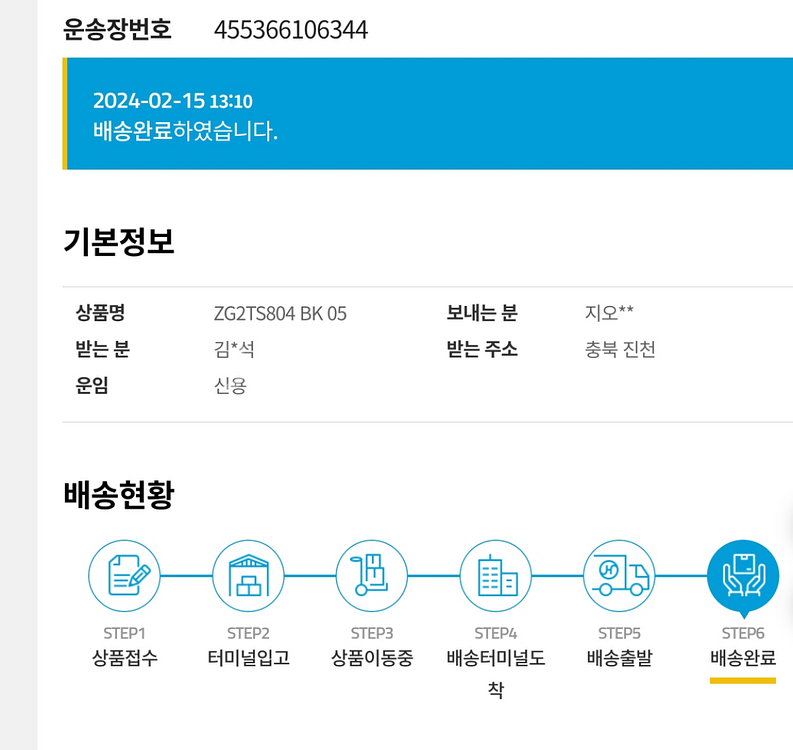This screenshot has width=793, height=750.
Task: Click the 받는 주소 label
Action: (x=482, y=349)
